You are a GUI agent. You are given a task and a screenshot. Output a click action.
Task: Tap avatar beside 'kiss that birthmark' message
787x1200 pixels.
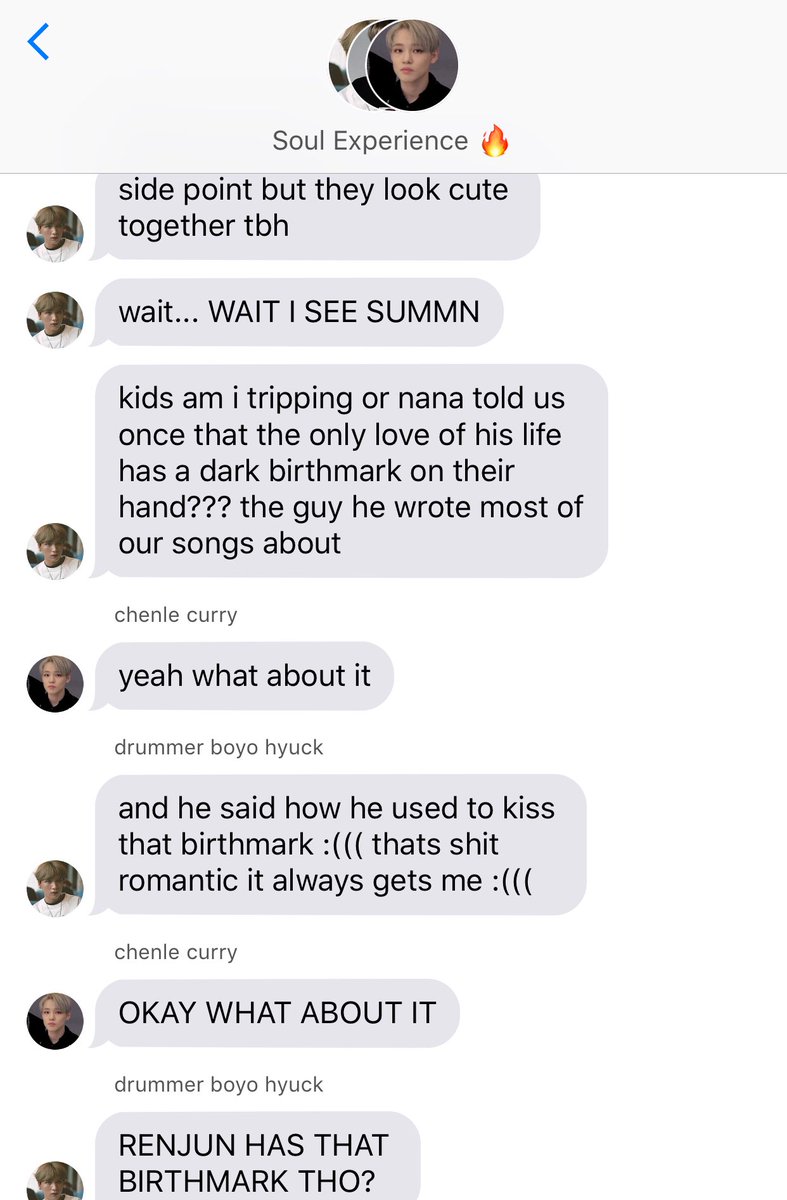55,888
